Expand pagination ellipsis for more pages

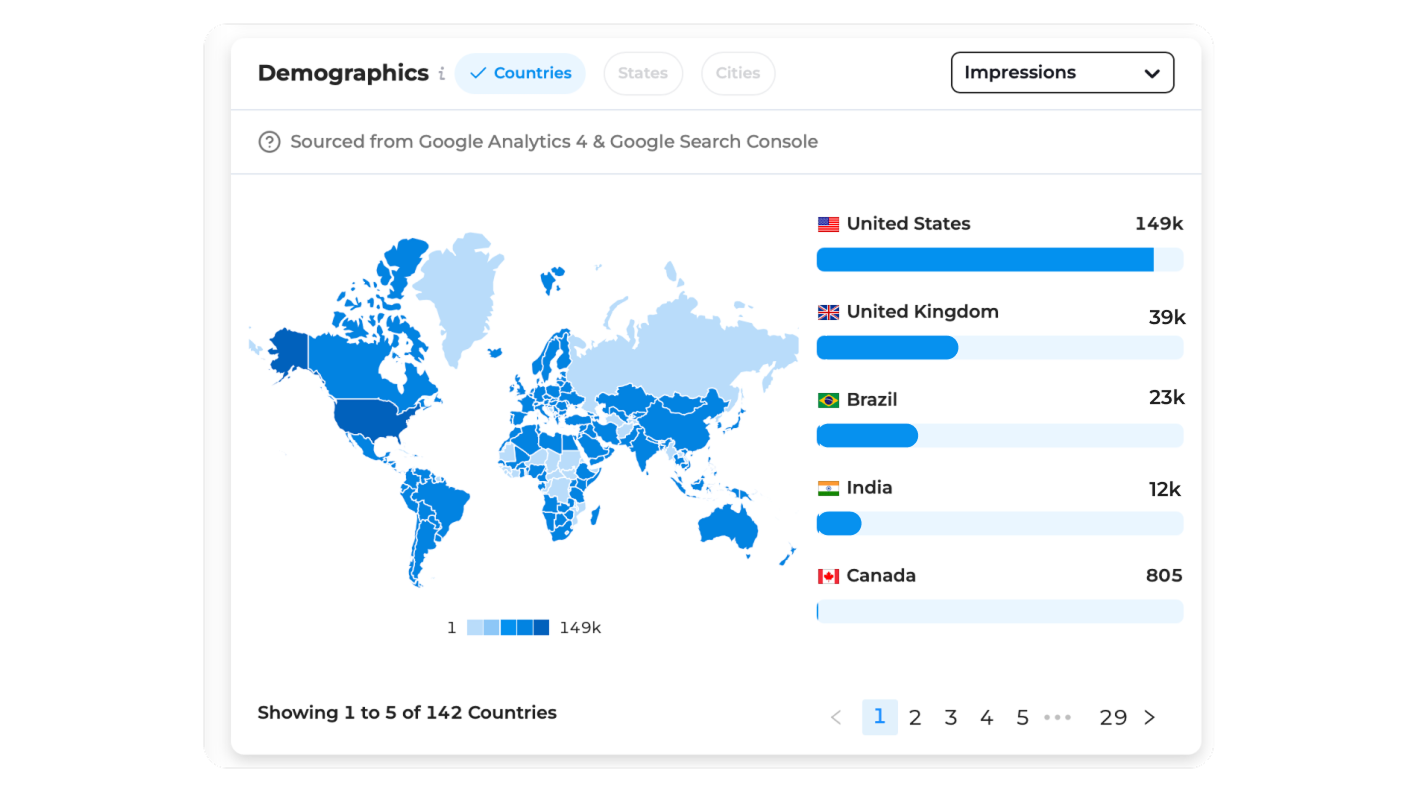click(1057, 717)
